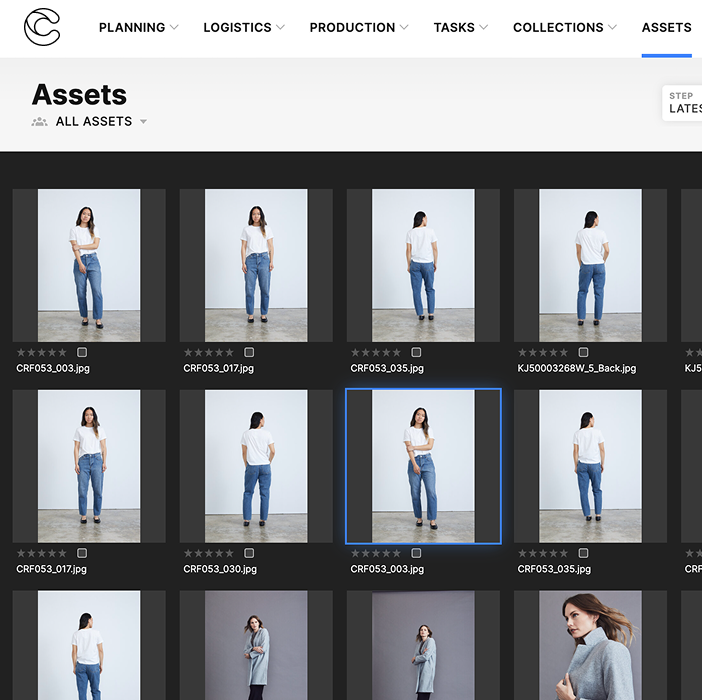
Task: Tick the checkbox for KJ50003268W_5_Back.jpg
Action: pyautogui.click(x=583, y=352)
